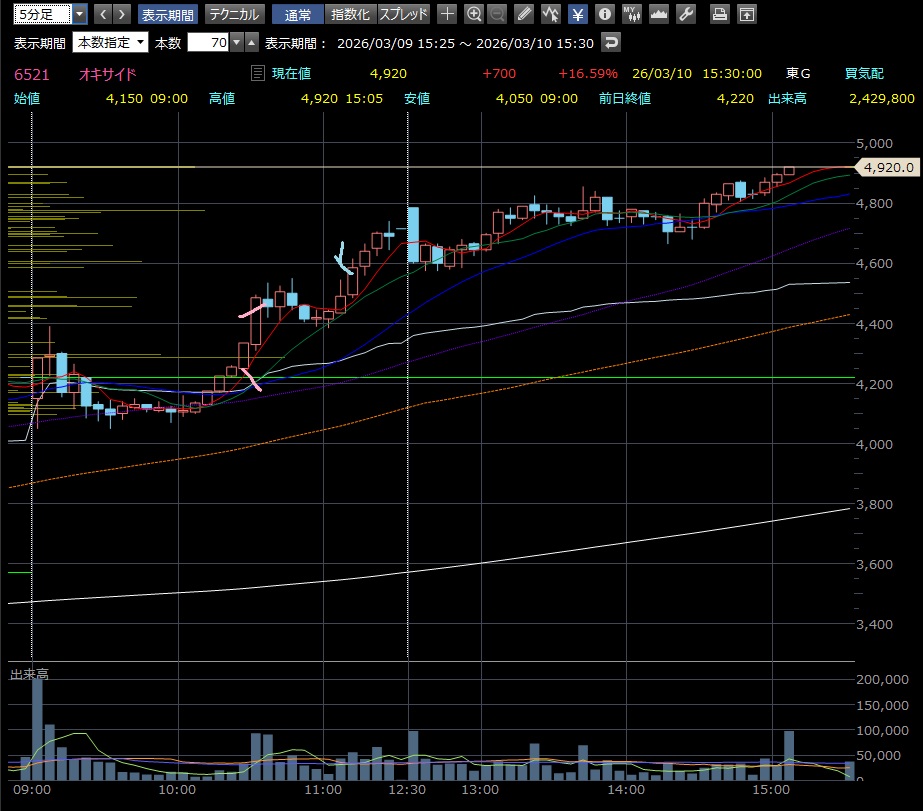923x811 pixels.
Task: Zoom in on the chart
Action: click(474, 14)
